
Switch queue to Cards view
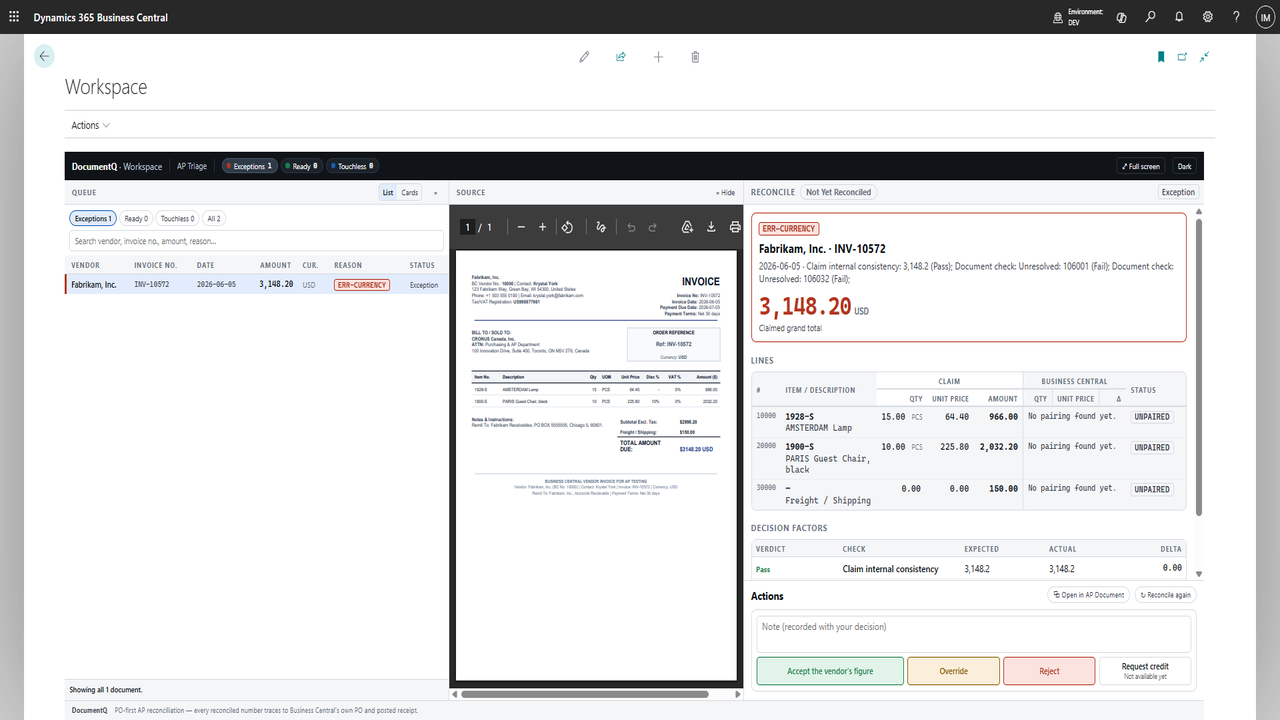[410, 192]
